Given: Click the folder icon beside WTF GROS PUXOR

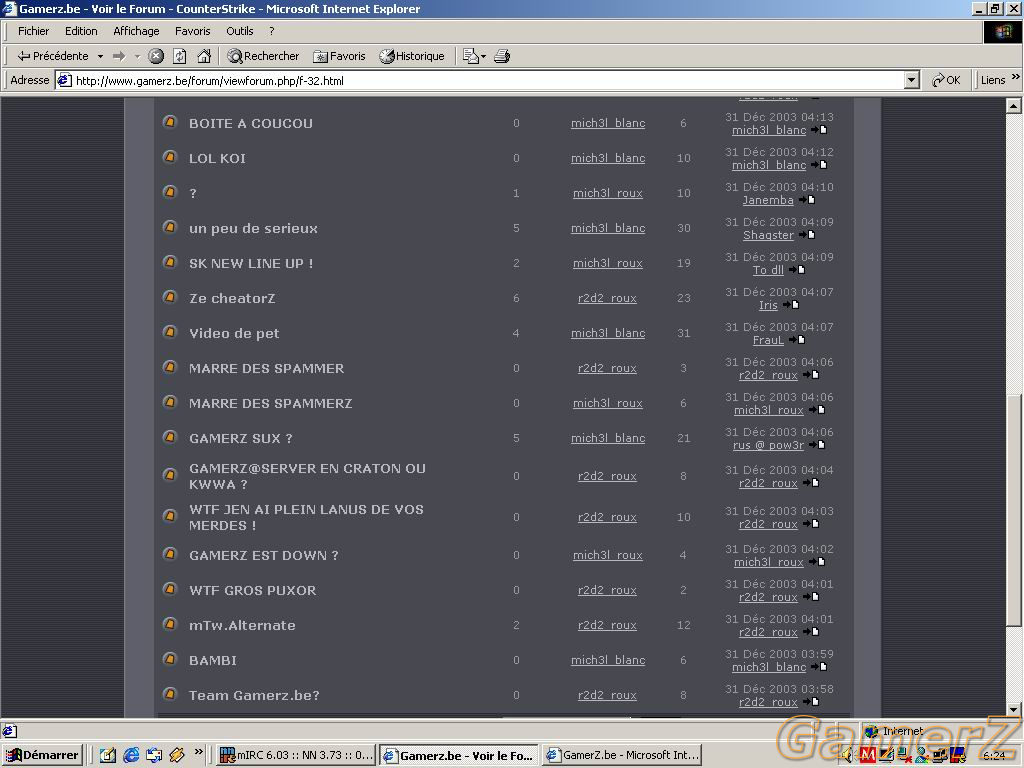Looking at the screenshot, I should click(170, 589).
